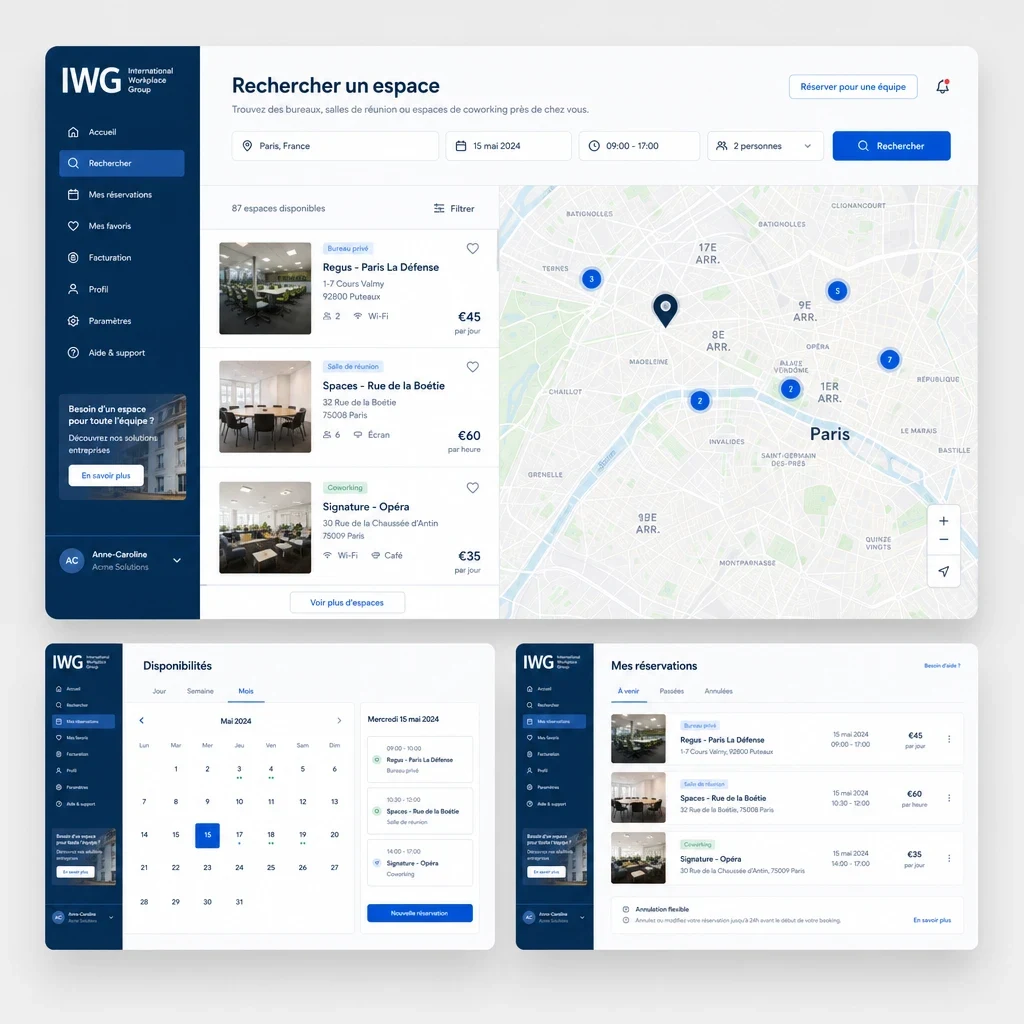Open 14:00 - 17:00 Signature - Opéra slot
Viewport: 1024px width, 1024px height.
420,863
